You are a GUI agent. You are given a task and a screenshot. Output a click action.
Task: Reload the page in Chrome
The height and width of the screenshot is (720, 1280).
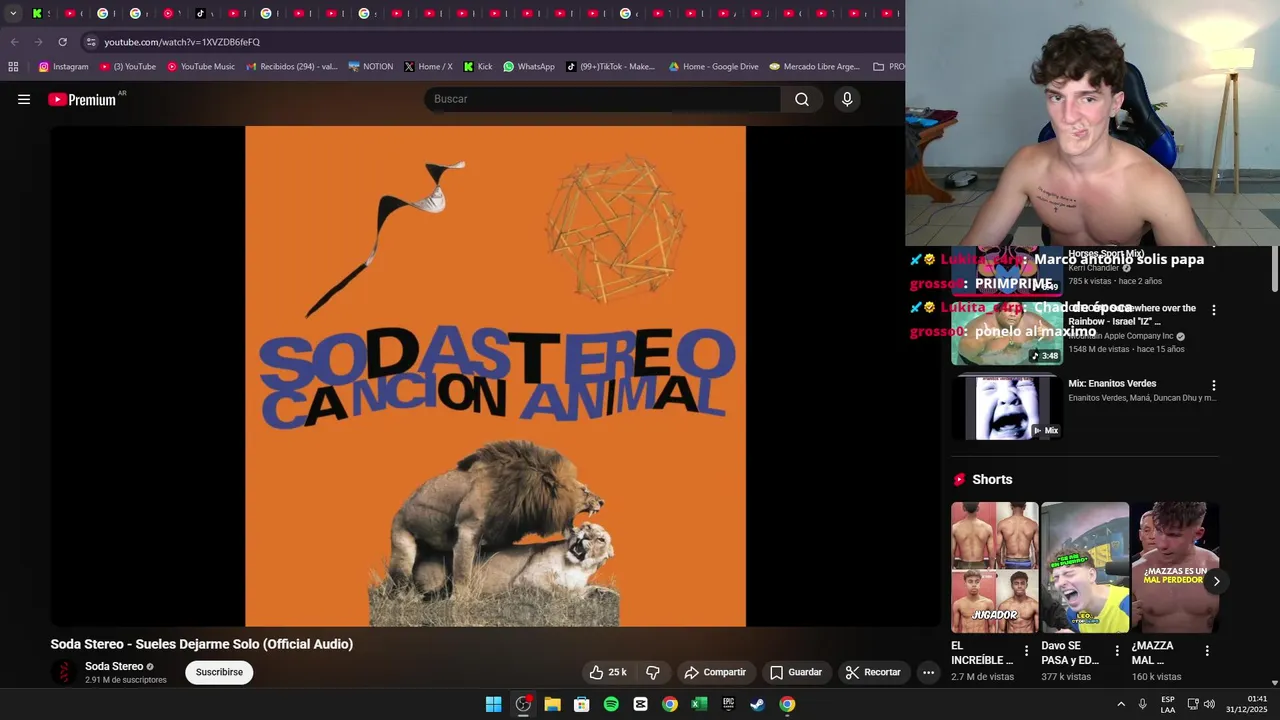(62, 42)
